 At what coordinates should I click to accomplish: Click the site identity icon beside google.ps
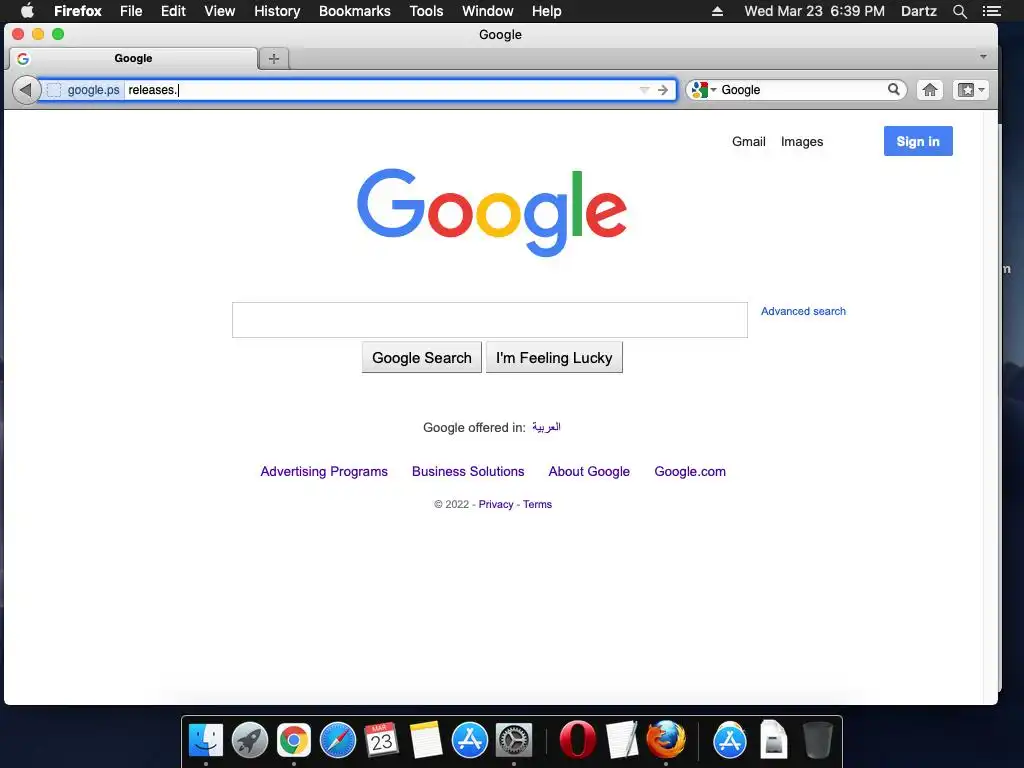(54, 90)
